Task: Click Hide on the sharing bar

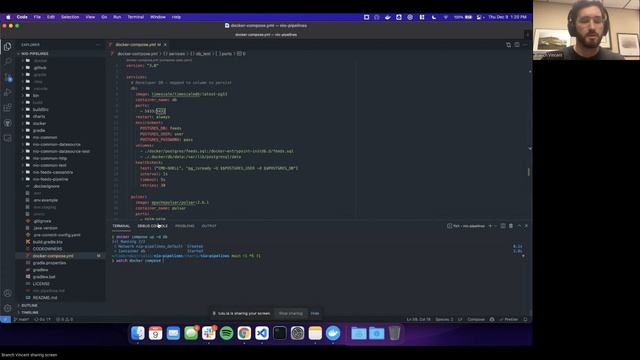Action: (x=315, y=313)
